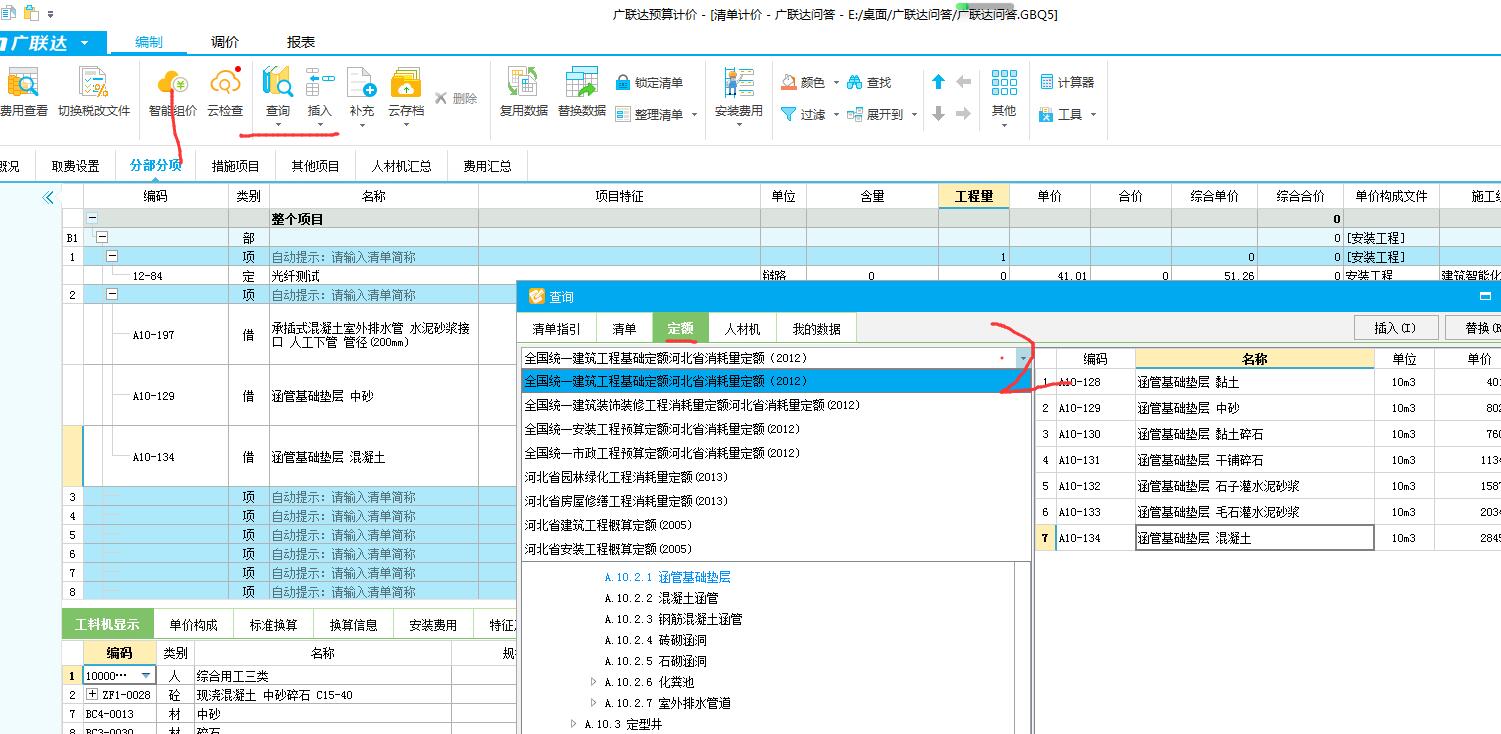The height and width of the screenshot is (734, 1501).
Task: Switch to 编制 ribbon tab
Action: 149,42
